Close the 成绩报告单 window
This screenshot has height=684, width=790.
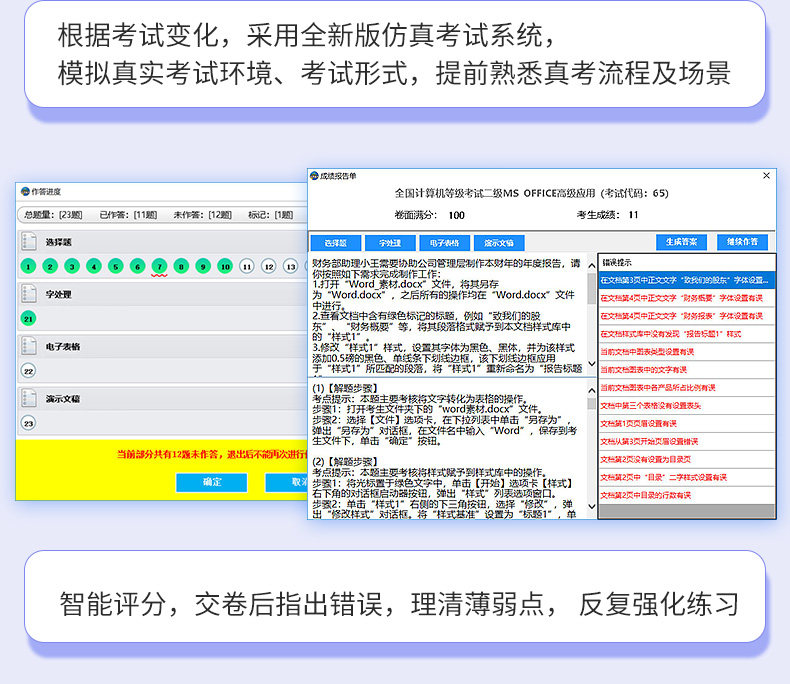[766, 175]
